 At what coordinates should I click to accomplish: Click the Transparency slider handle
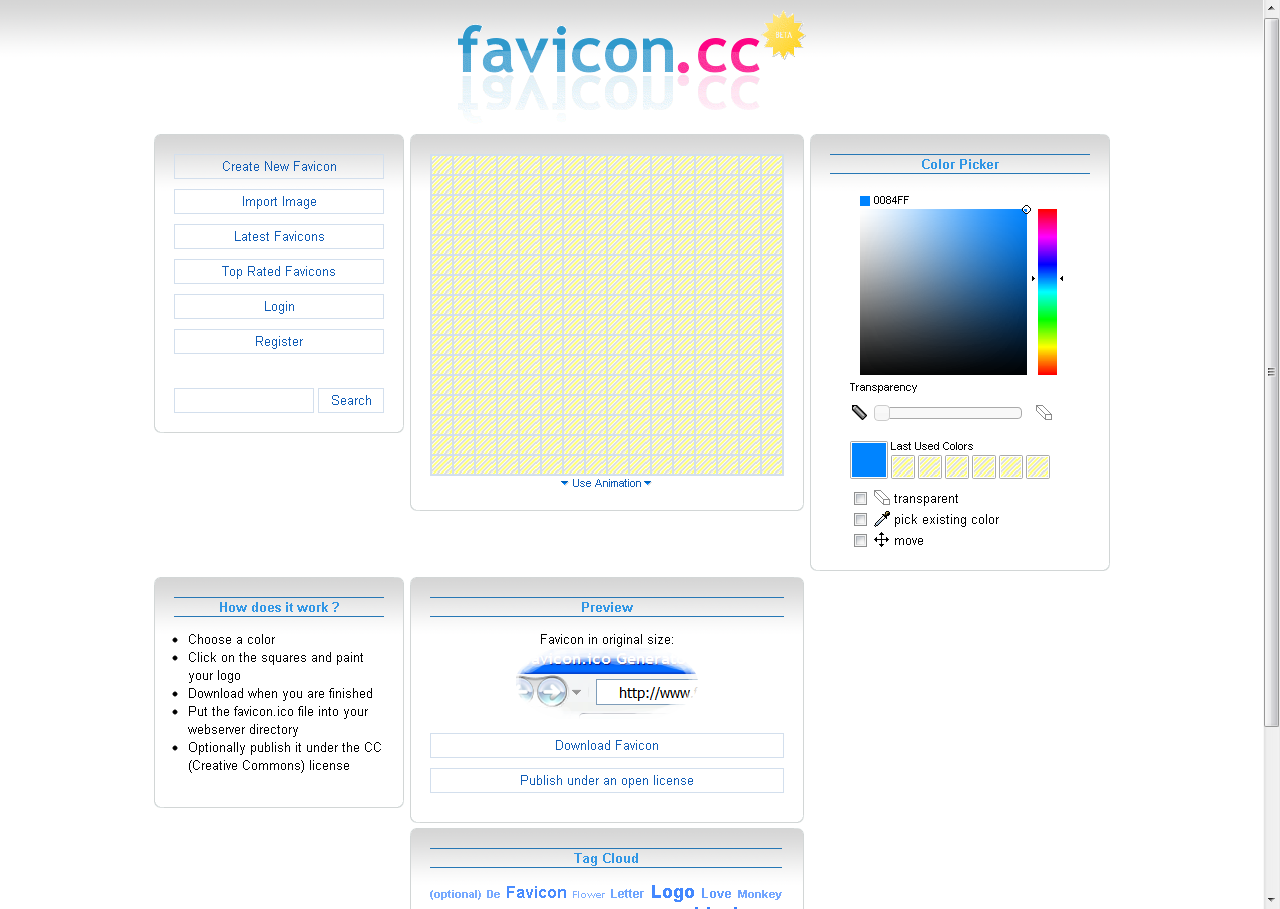click(x=882, y=413)
